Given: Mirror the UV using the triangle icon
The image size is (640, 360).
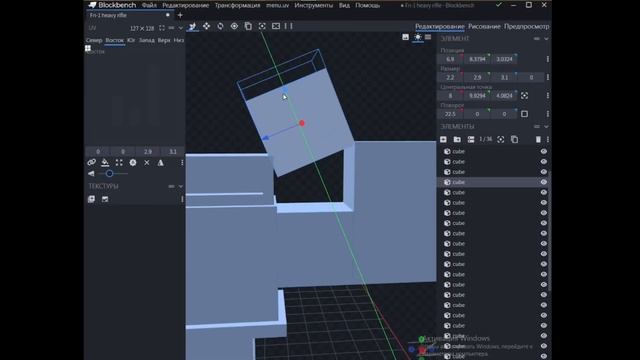Looking at the screenshot, I should click(161, 162).
